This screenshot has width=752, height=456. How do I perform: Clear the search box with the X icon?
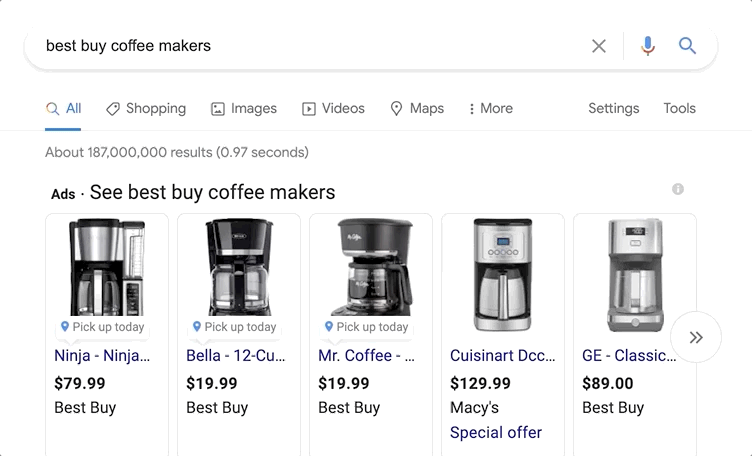point(599,46)
